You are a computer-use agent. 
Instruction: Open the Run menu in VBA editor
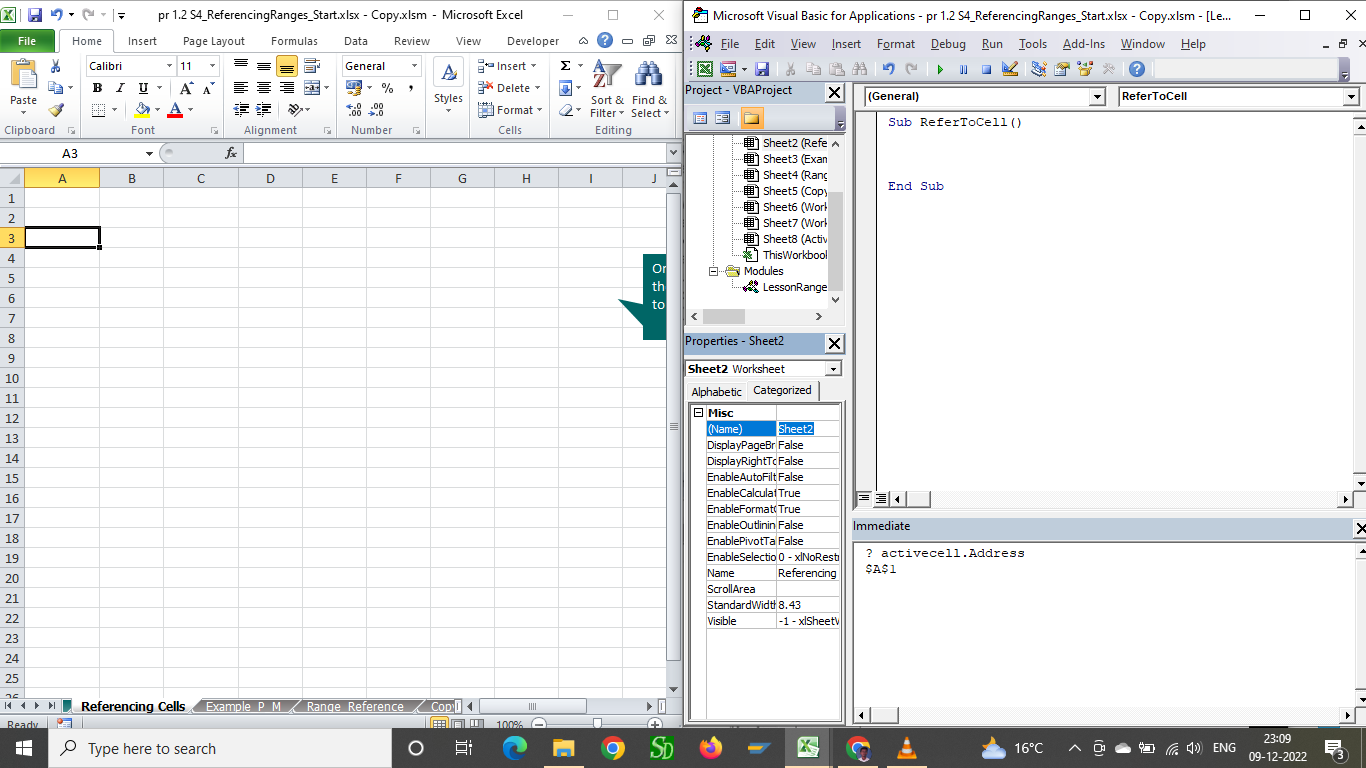992,44
